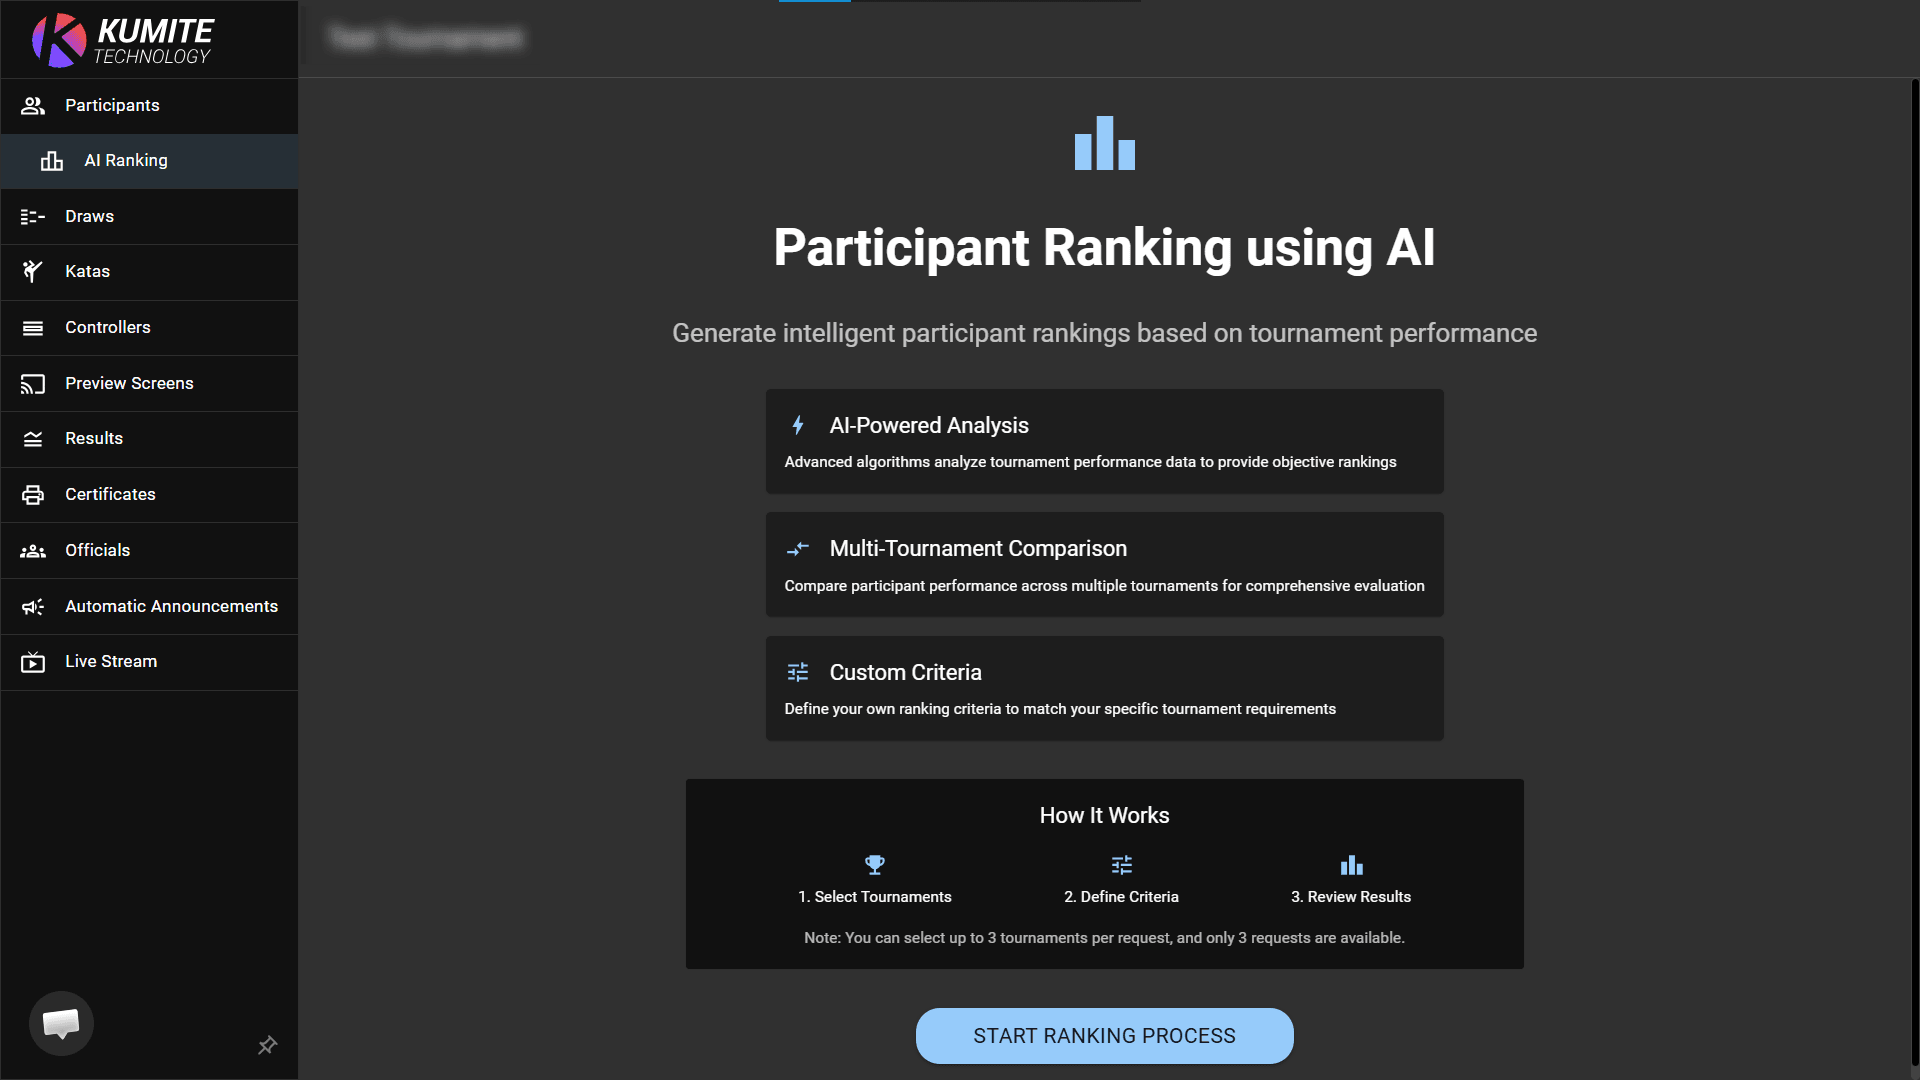The width and height of the screenshot is (1920, 1080).
Task: Click the Start Ranking Process button
Action: click(1104, 1036)
